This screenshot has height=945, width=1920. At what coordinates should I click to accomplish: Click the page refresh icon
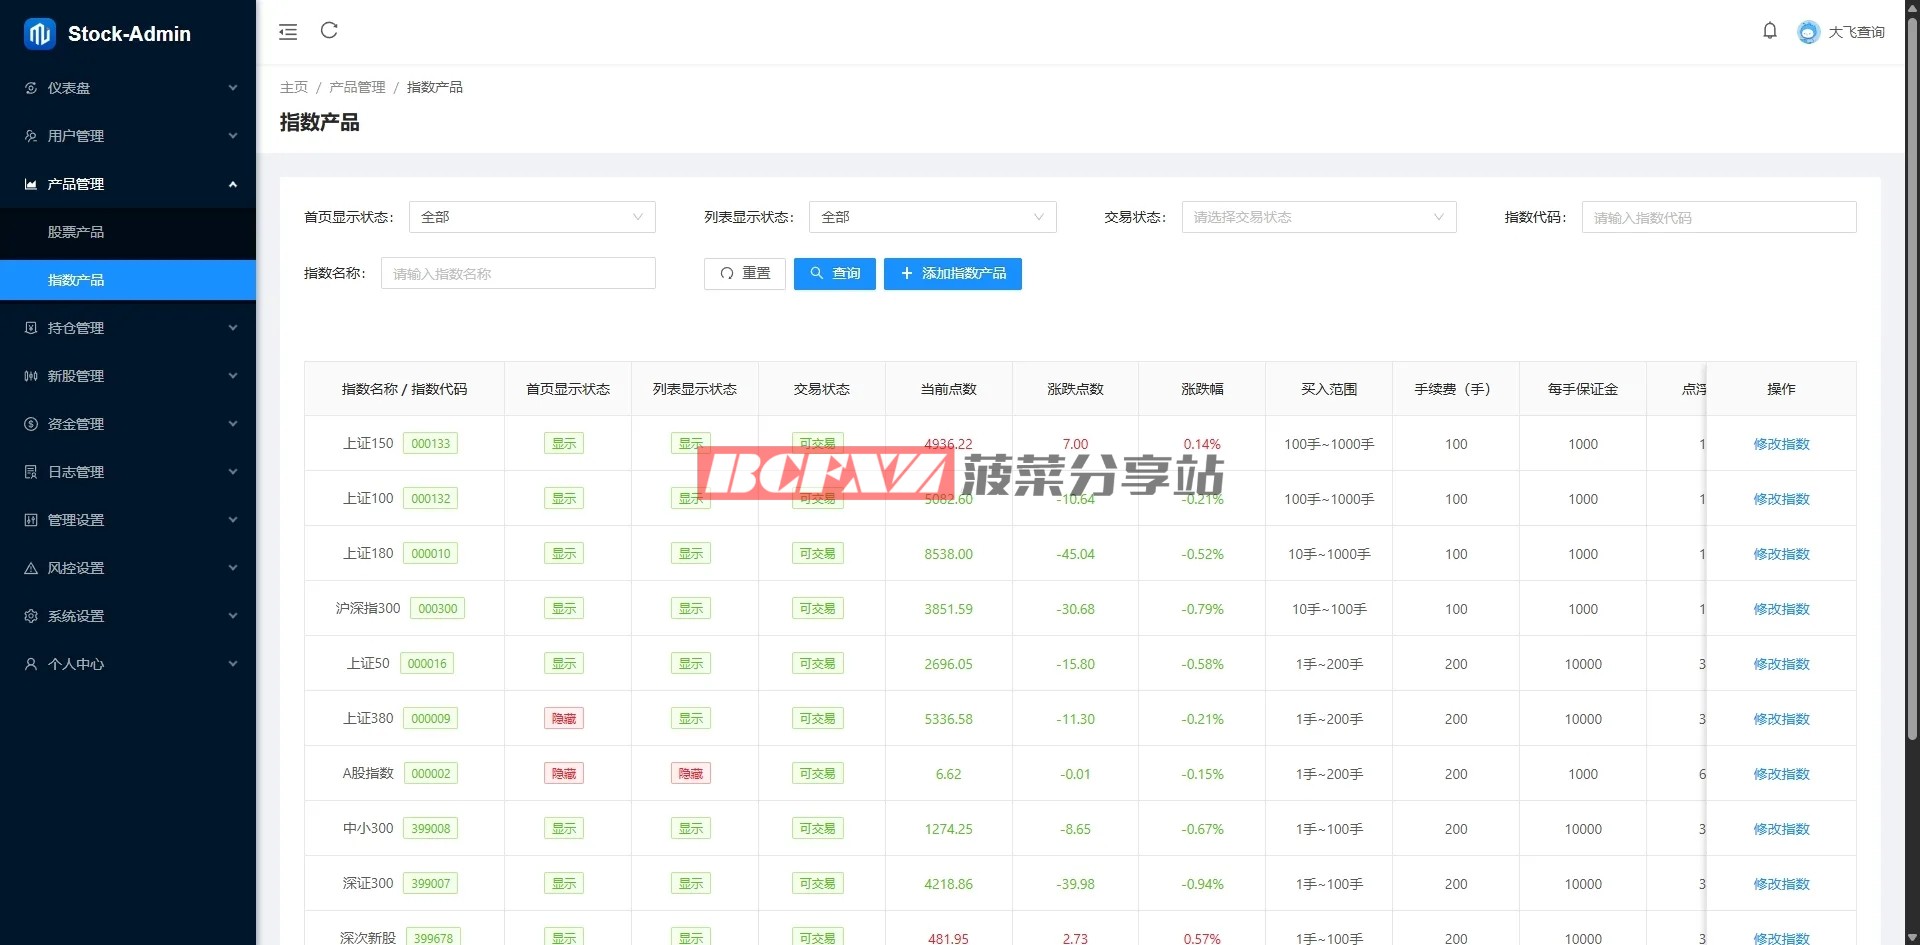(x=329, y=31)
